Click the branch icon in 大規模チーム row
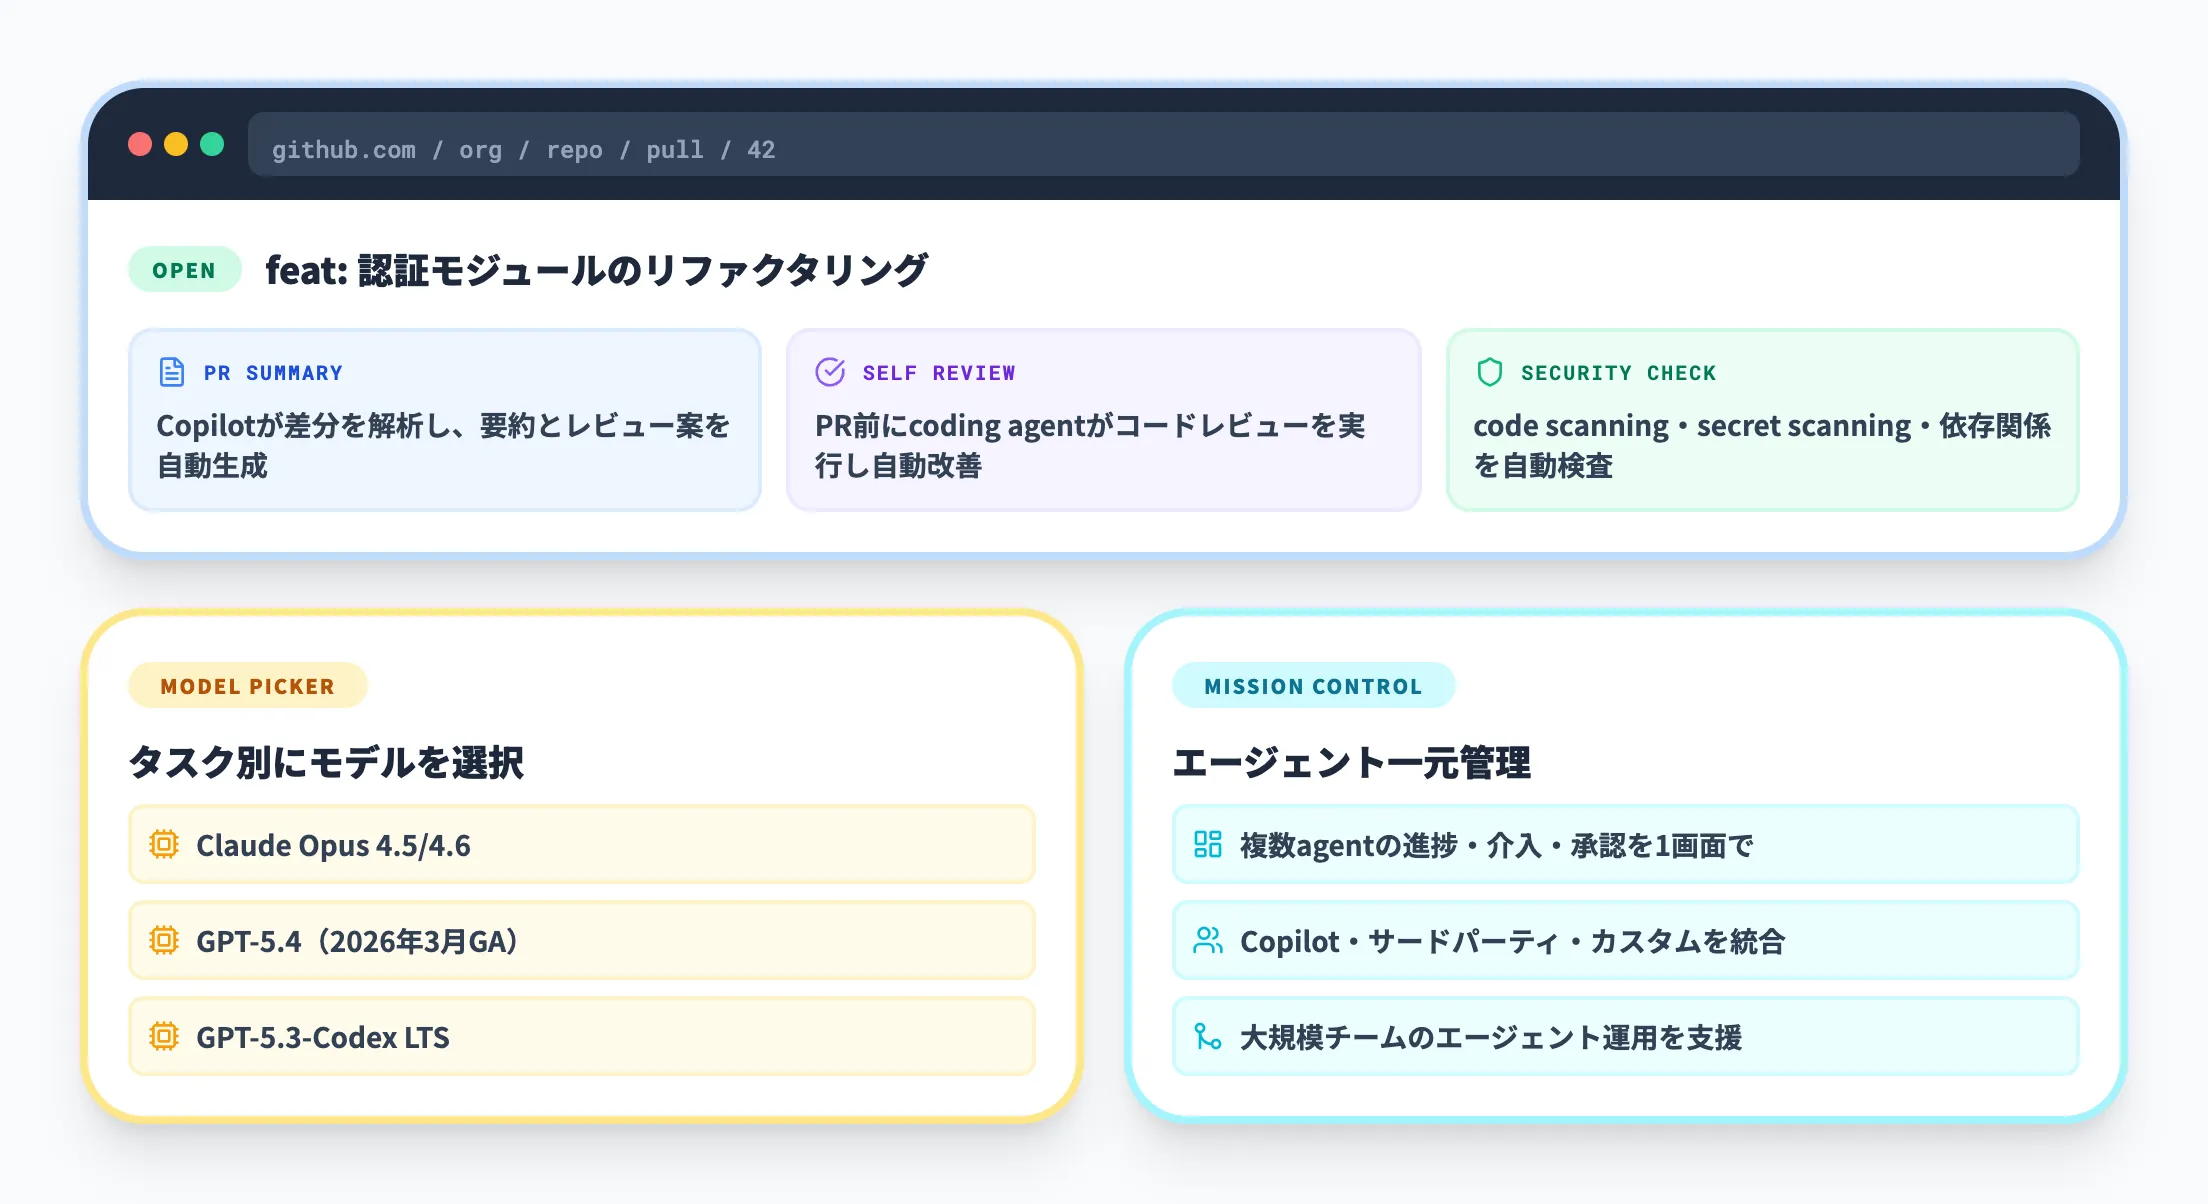 coord(1210,1037)
